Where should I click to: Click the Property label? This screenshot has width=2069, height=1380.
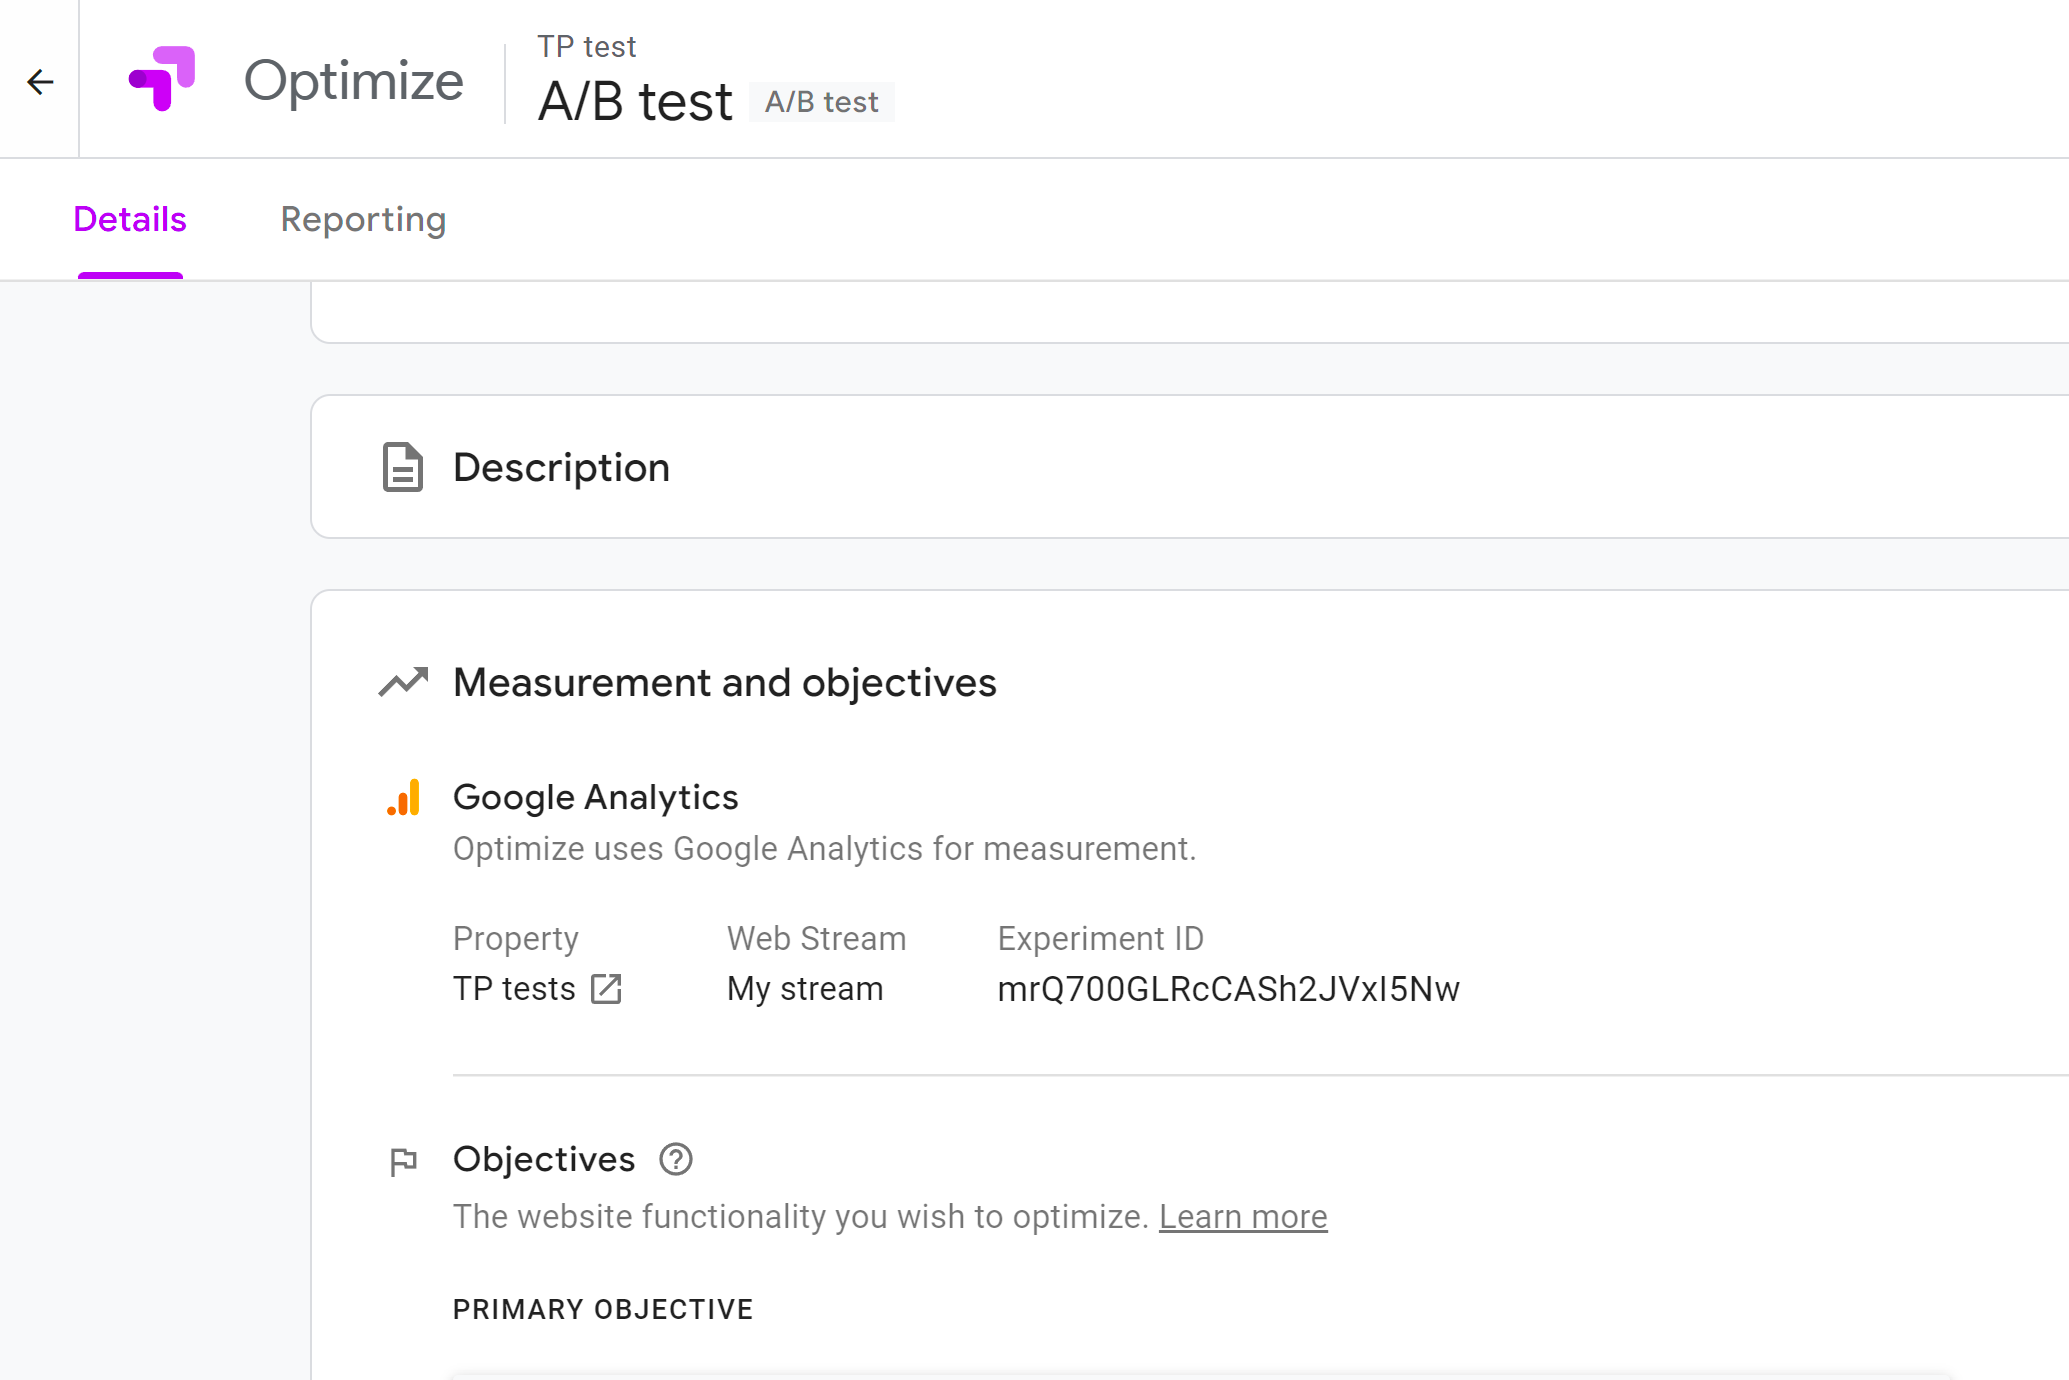tap(516, 939)
